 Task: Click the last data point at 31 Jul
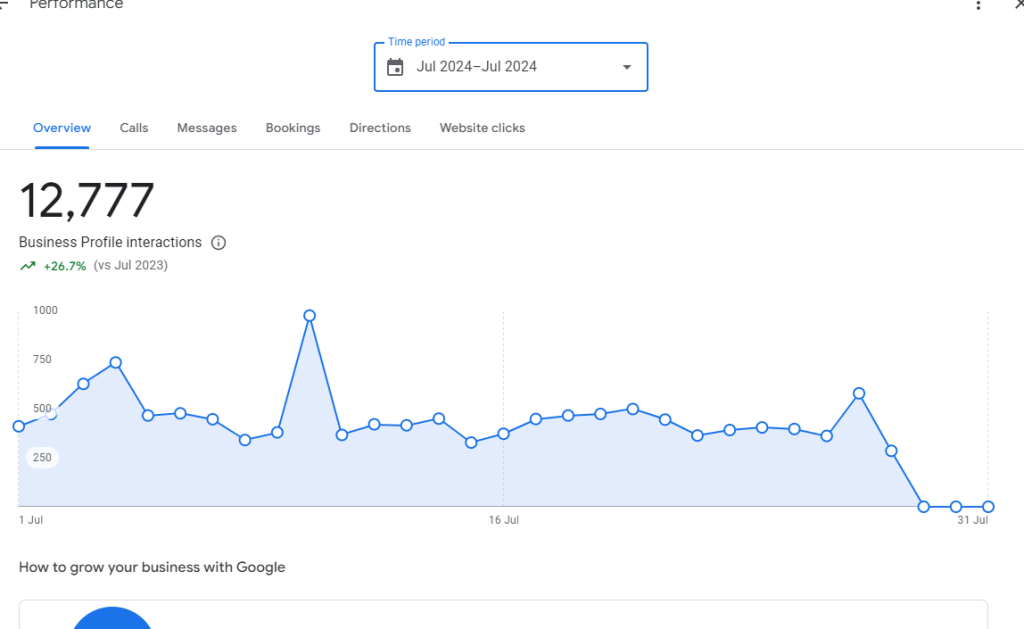click(988, 506)
